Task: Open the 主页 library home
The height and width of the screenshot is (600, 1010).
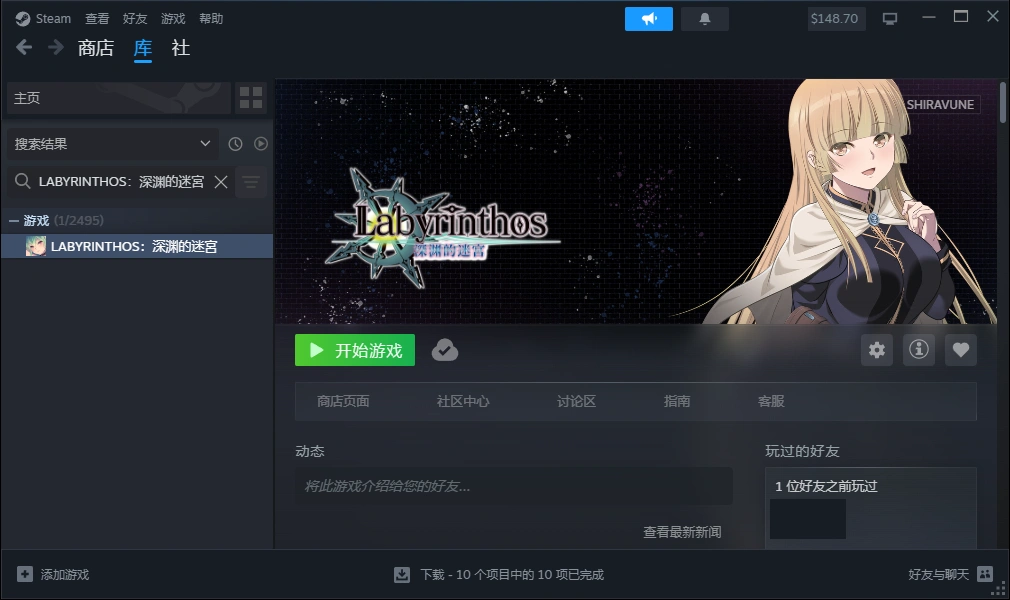Action: coord(119,98)
